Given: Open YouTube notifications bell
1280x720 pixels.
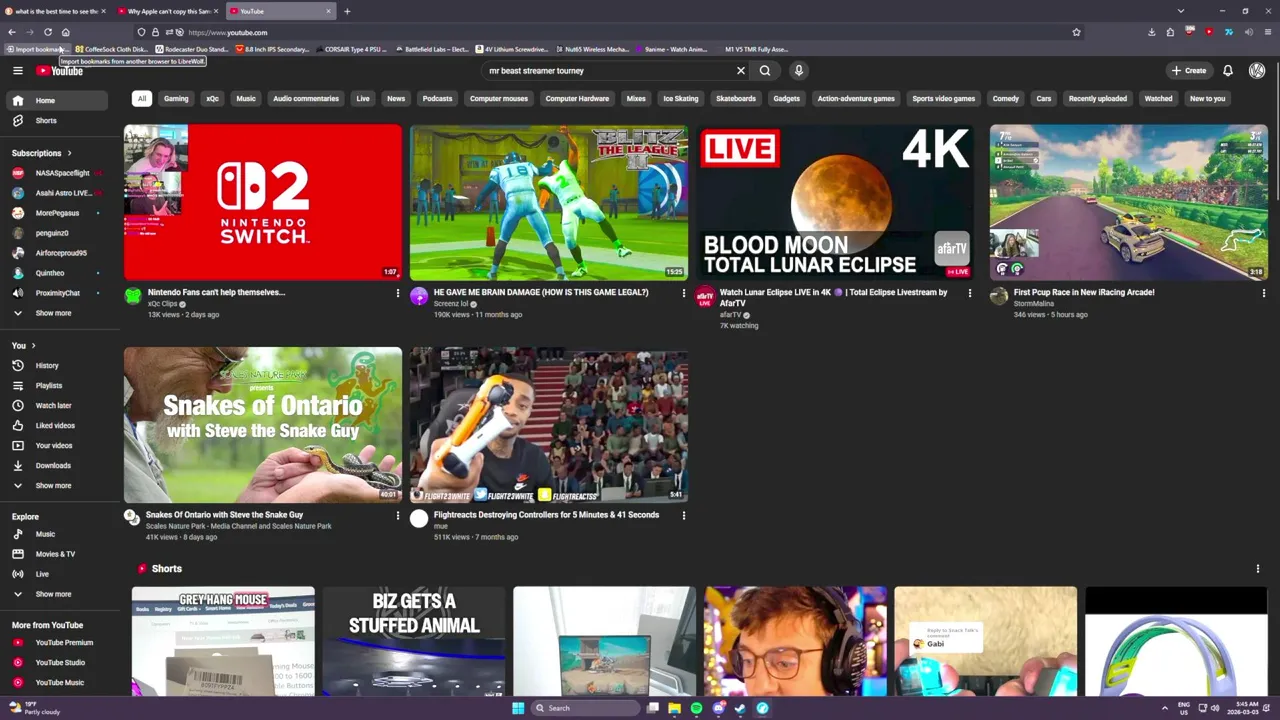Looking at the screenshot, I should click(x=1228, y=71).
